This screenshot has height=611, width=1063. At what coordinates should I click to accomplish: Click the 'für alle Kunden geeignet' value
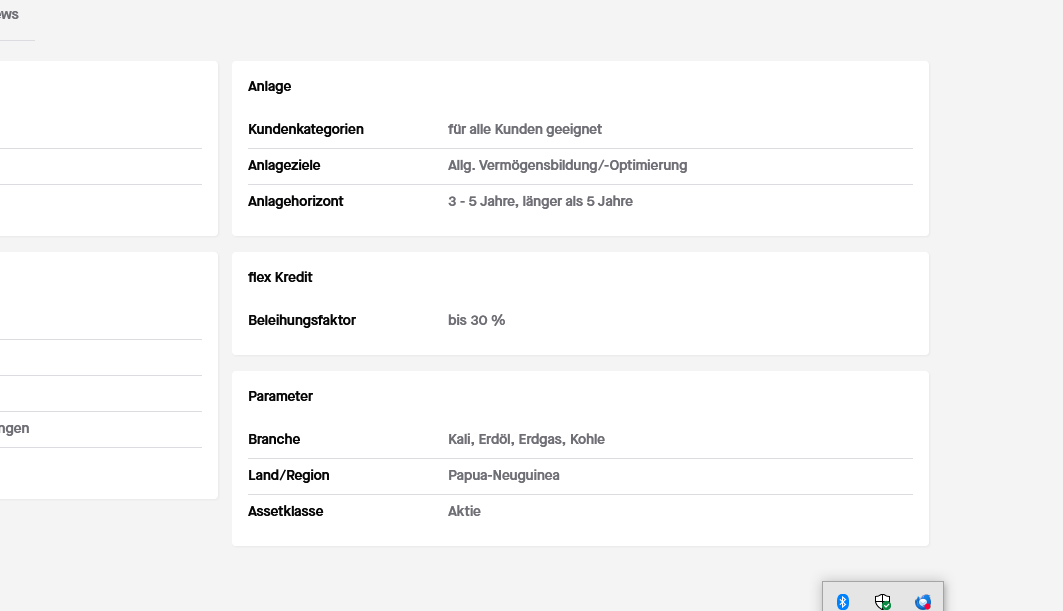pos(525,129)
